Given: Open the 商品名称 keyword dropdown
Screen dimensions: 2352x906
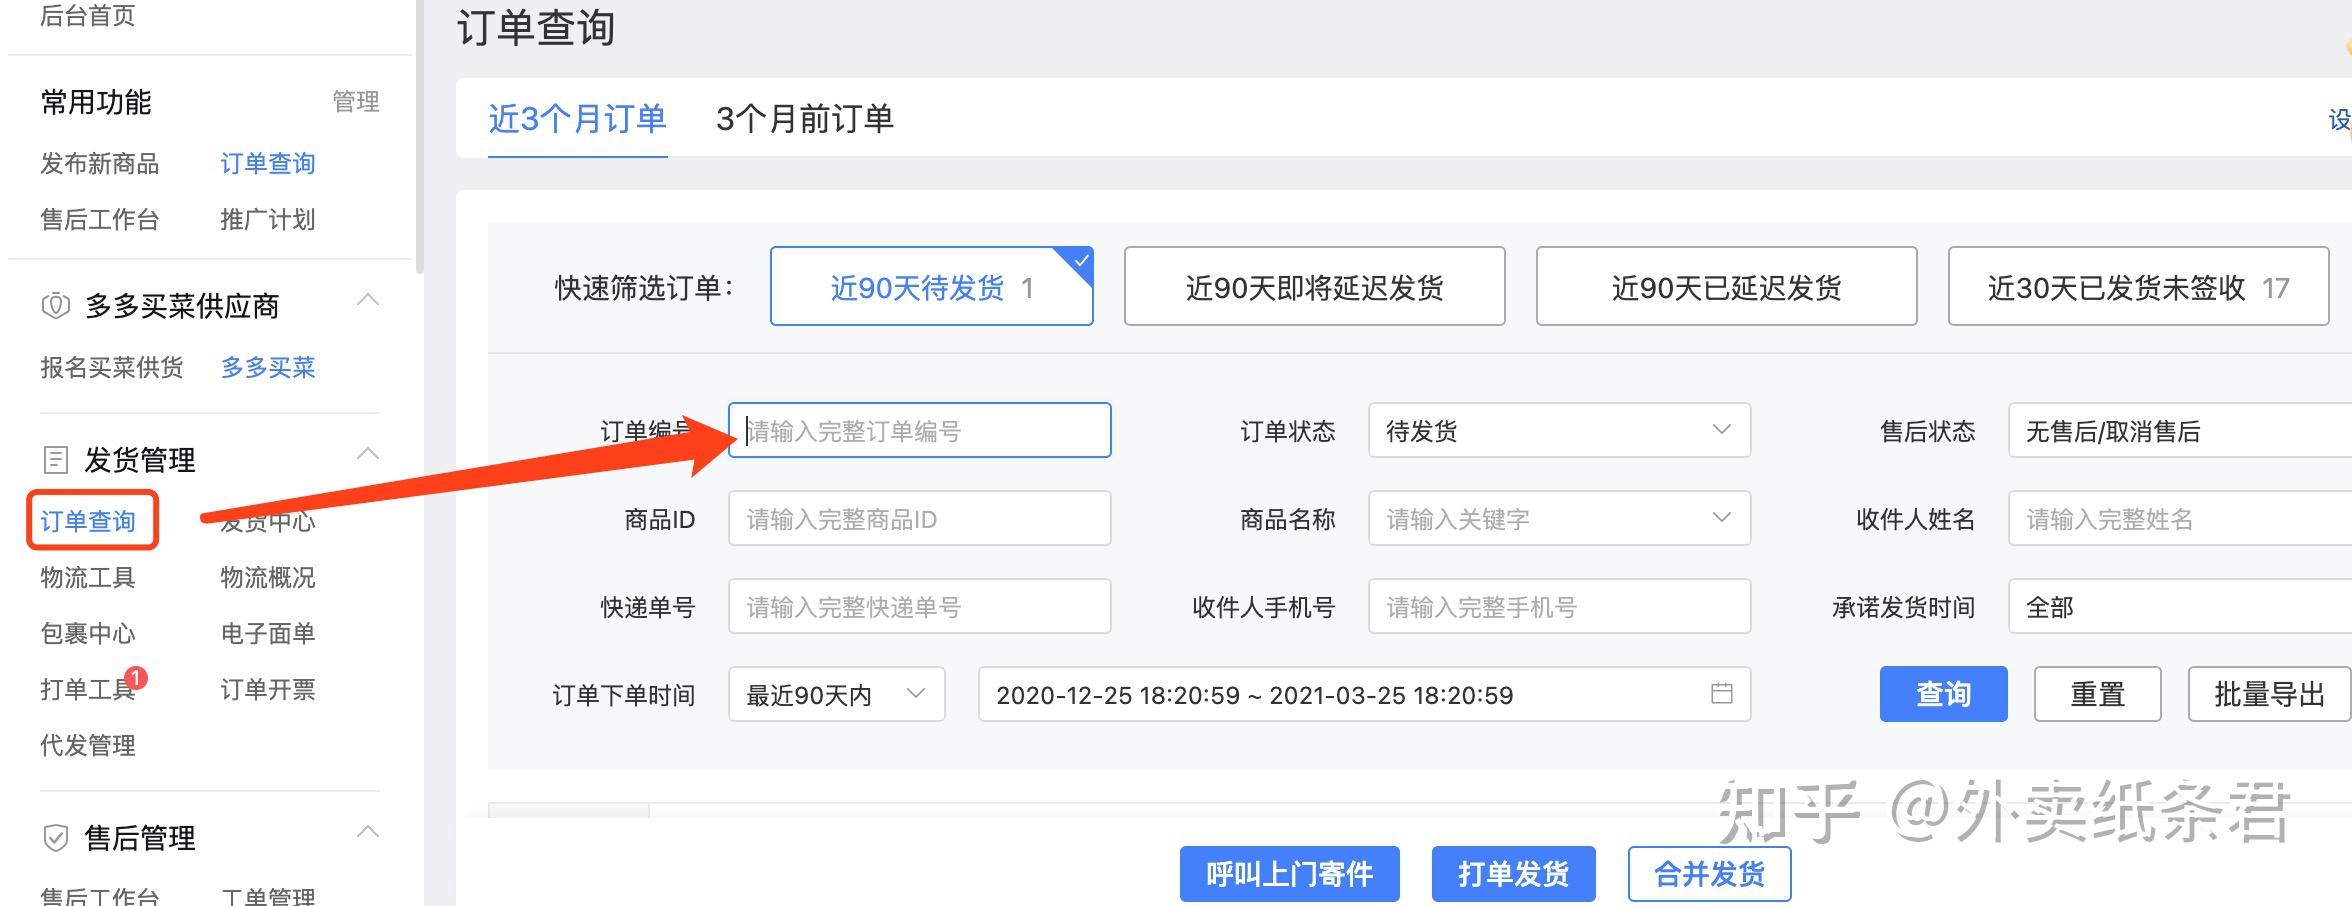Looking at the screenshot, I should (x=1559, y=518).
